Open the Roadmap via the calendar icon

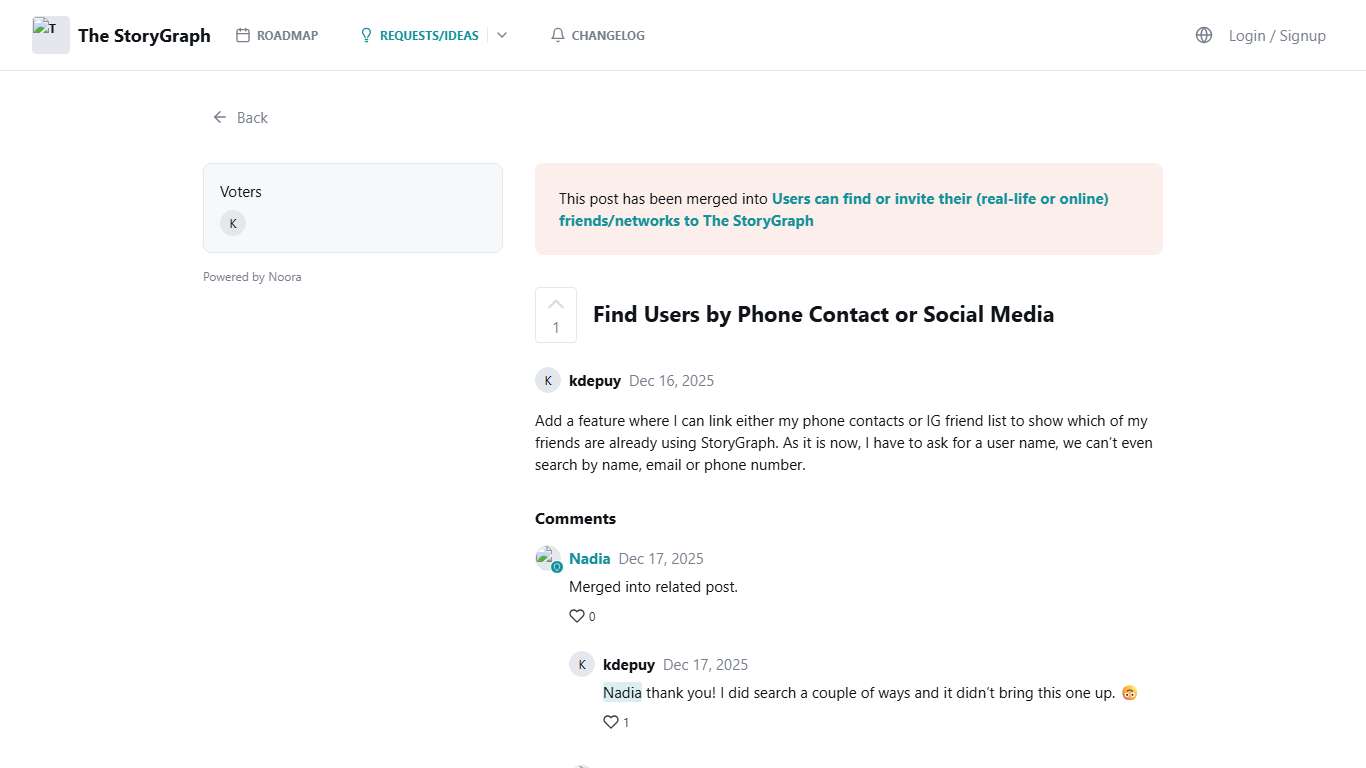(x=241, y=34)
